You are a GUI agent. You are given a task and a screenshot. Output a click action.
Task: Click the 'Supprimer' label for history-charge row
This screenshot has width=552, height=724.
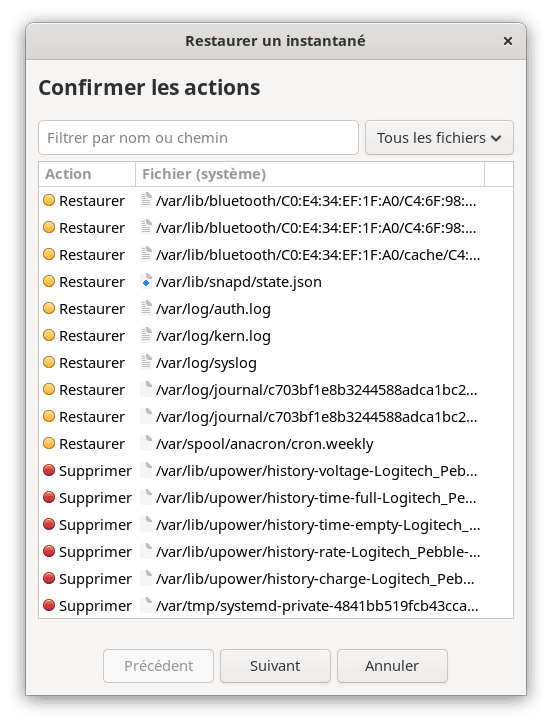[96, 579]
